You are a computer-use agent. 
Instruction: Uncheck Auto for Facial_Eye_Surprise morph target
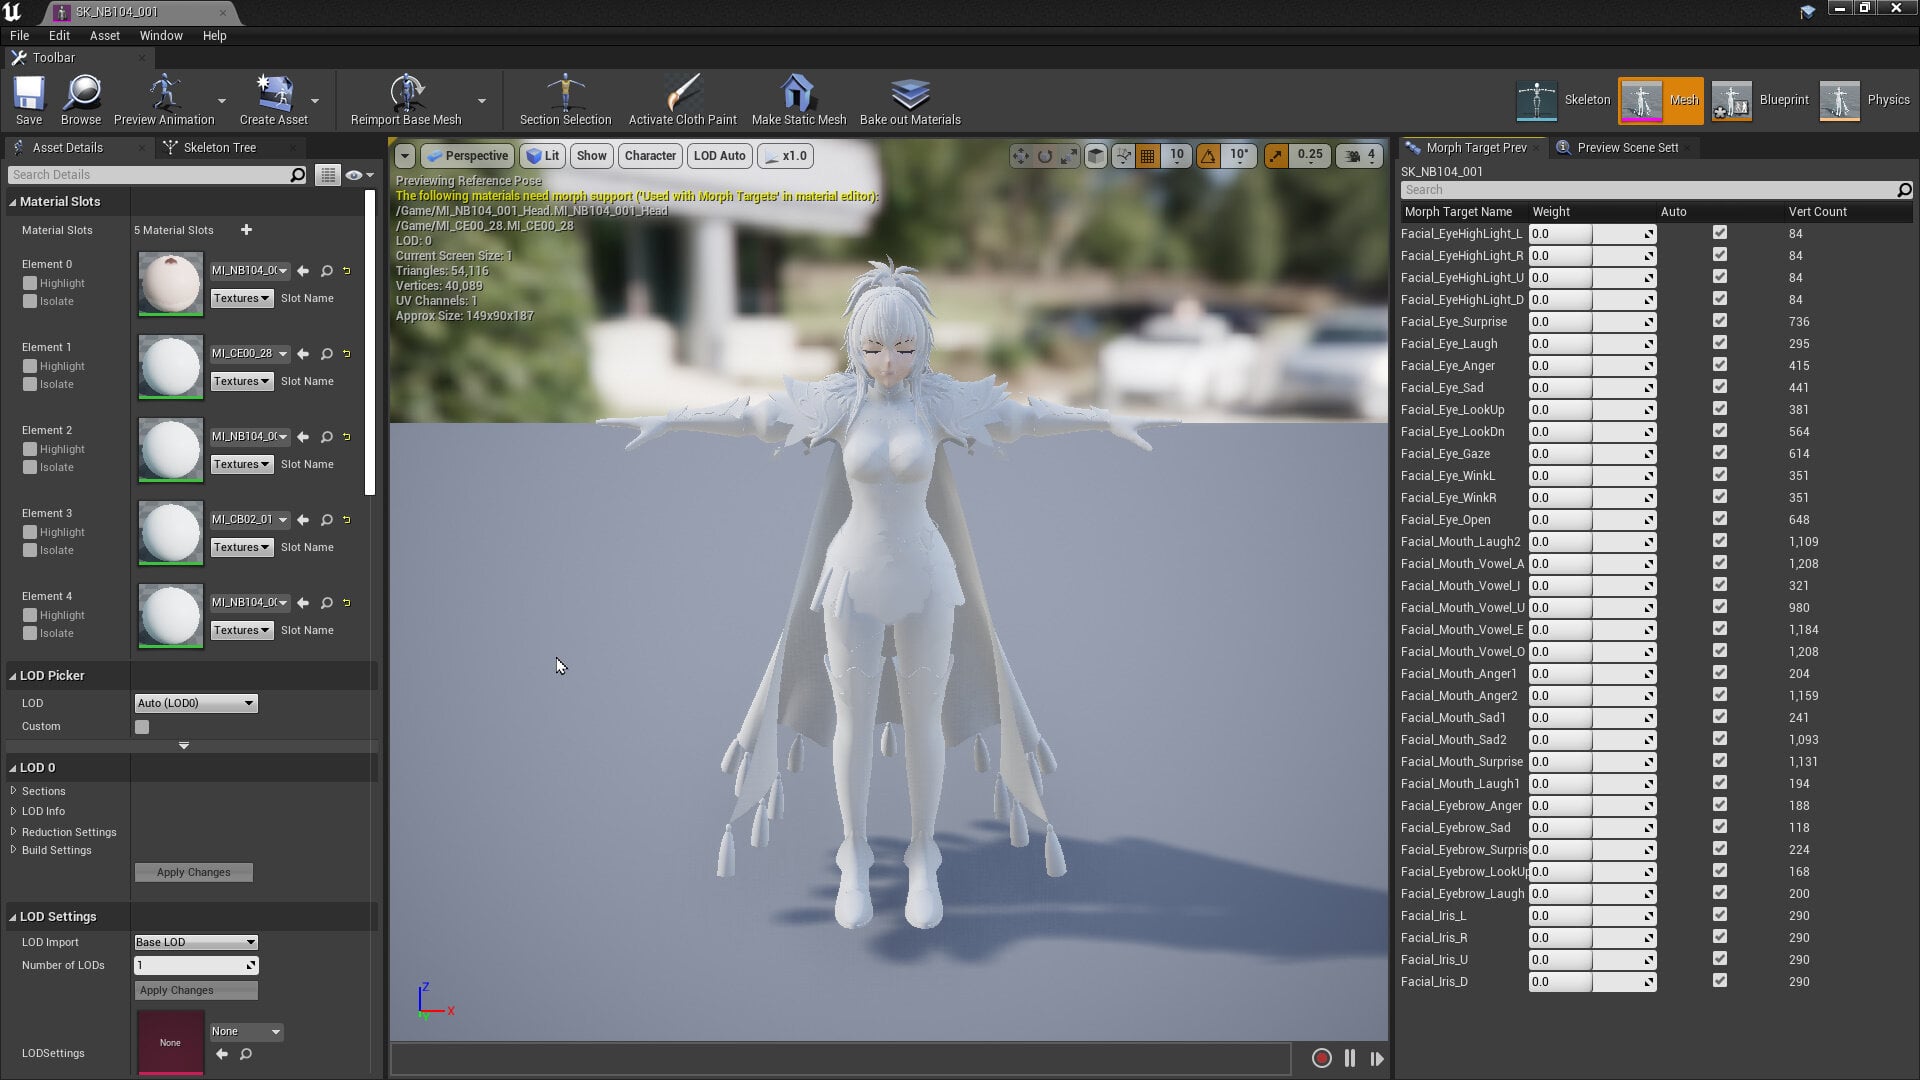1720,321
